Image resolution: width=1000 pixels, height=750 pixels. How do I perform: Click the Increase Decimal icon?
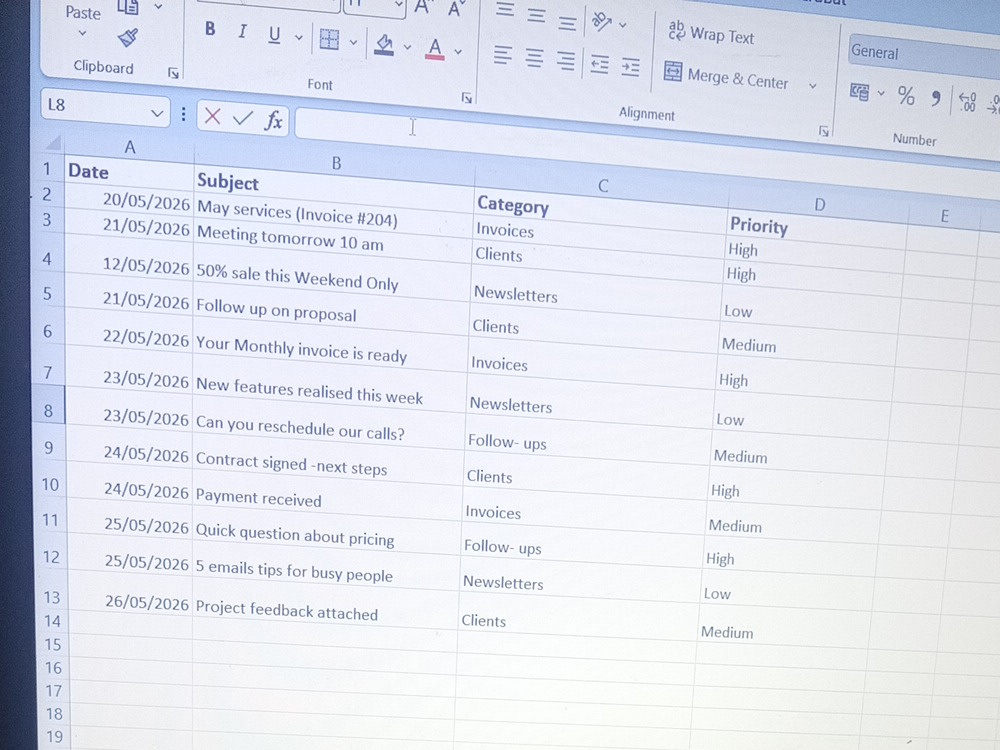(967, 101)
